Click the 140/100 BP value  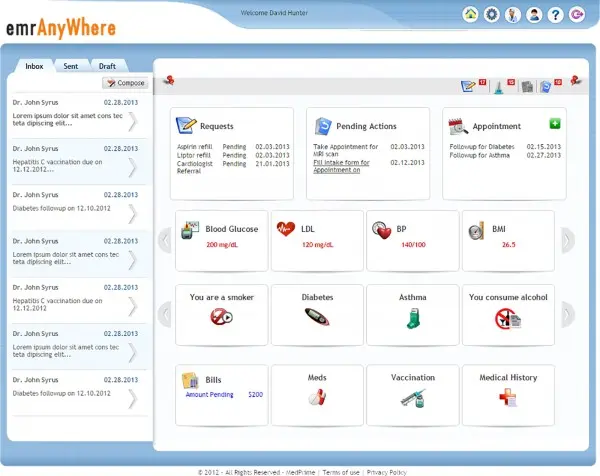pyautogui.click(x=413, y=245)
